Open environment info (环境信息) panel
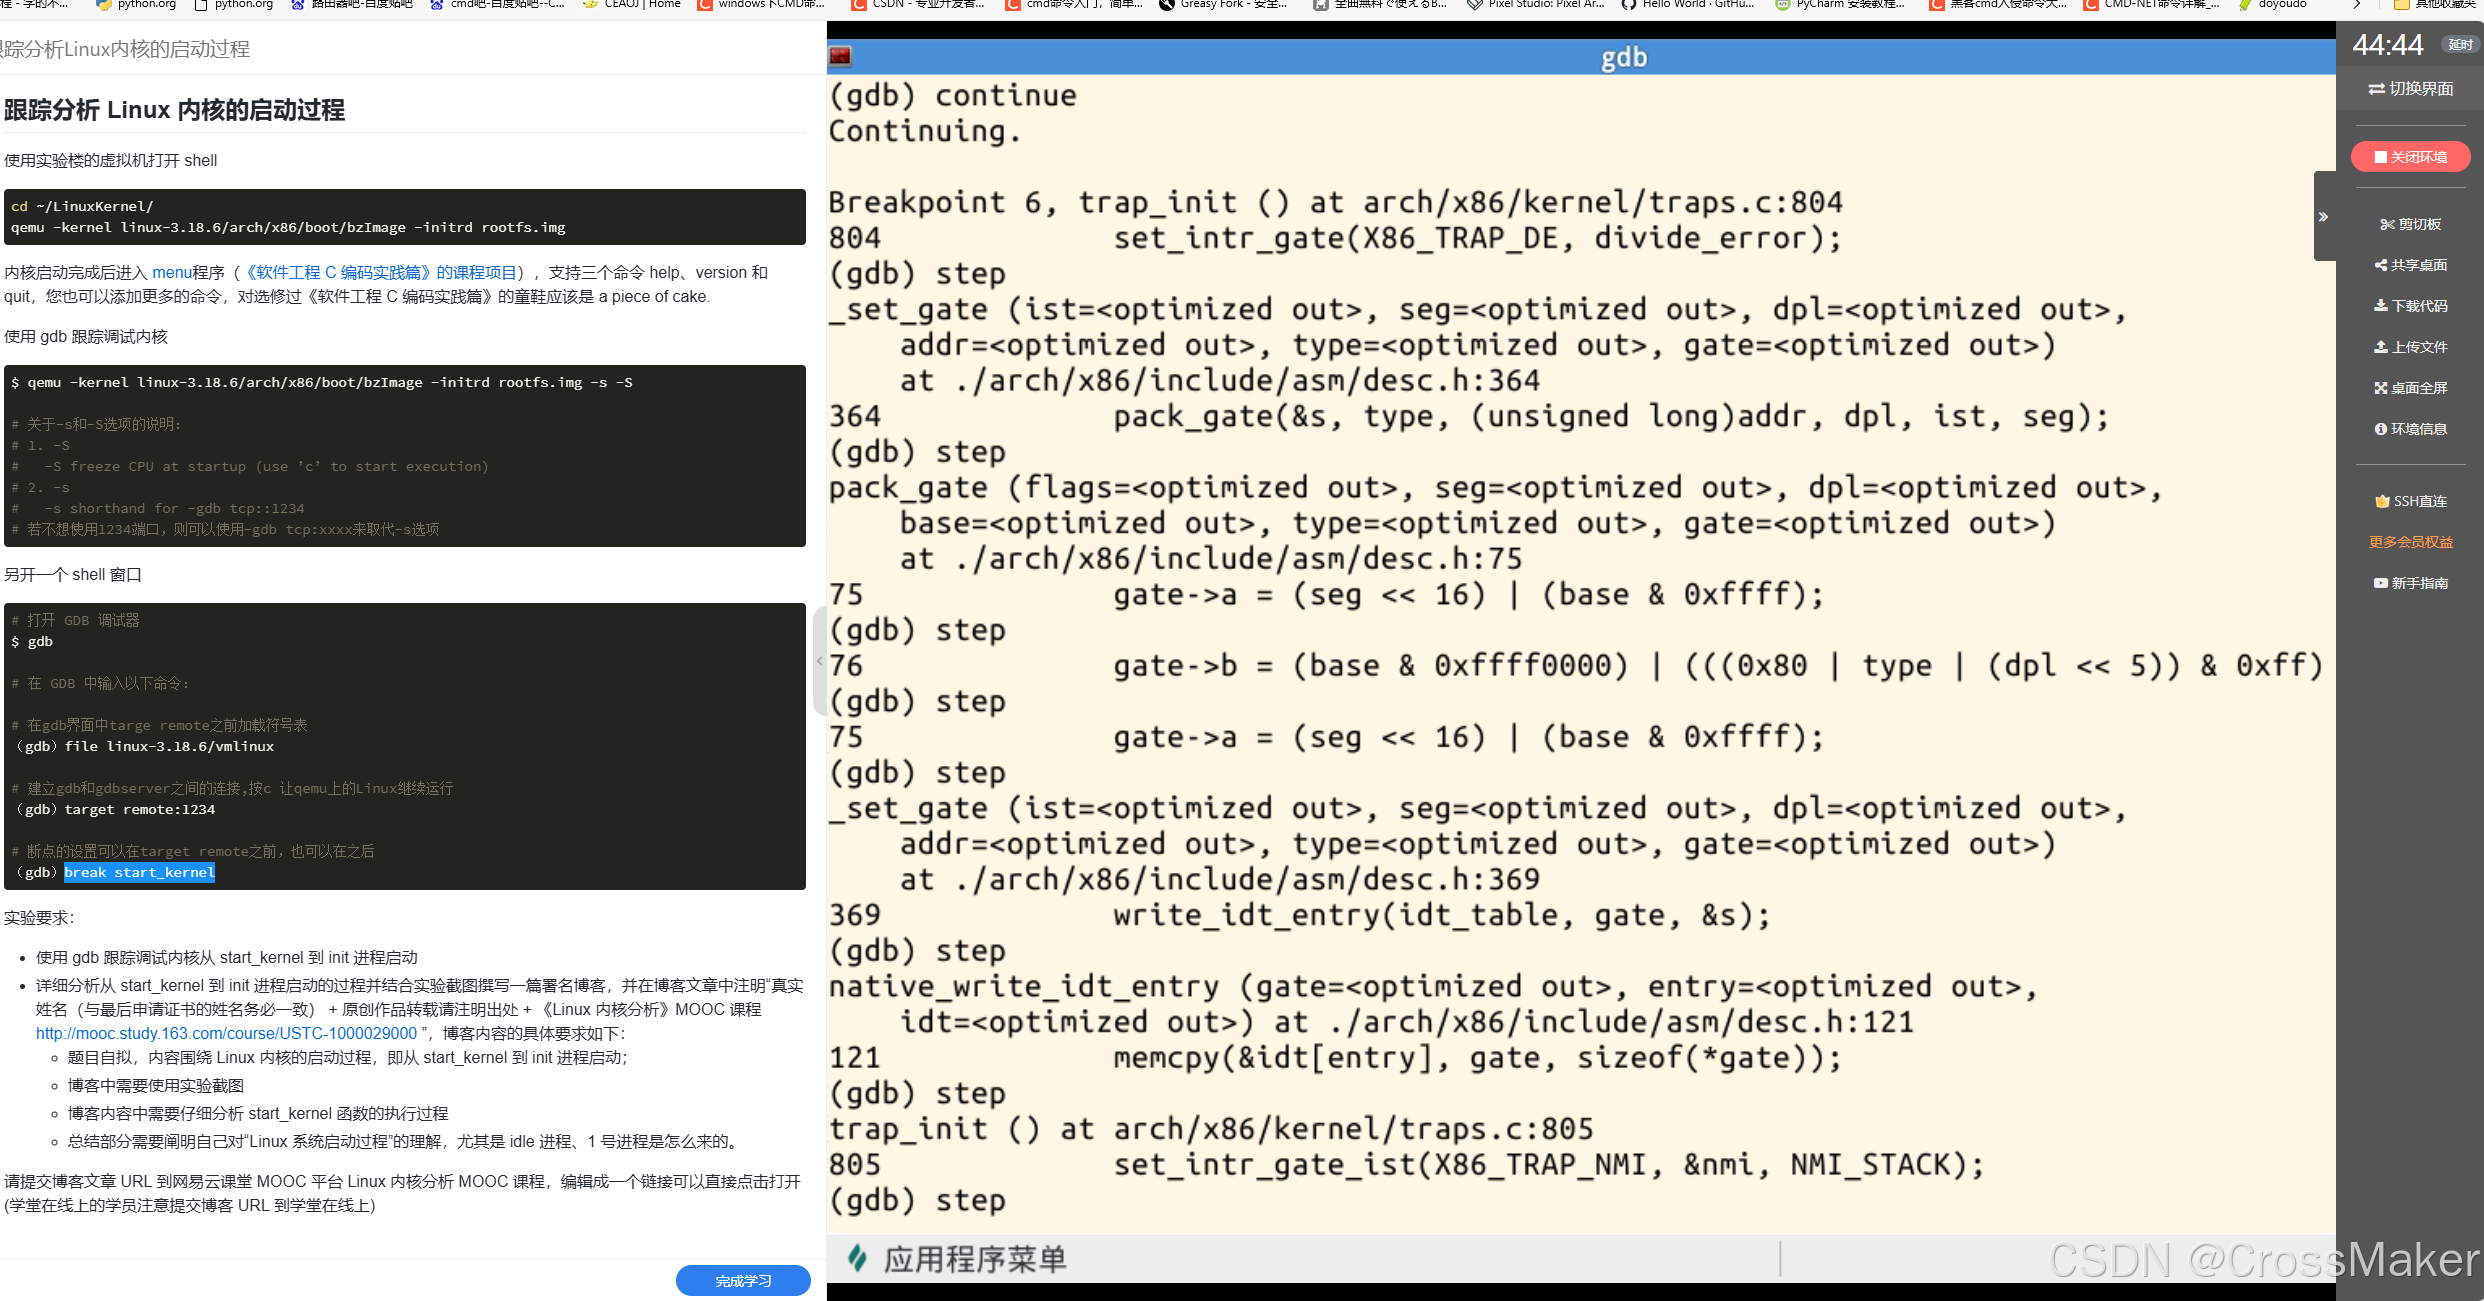Image resolution: width=2484 pixels, height=1301 pixels. click(x=2410, y=429)
